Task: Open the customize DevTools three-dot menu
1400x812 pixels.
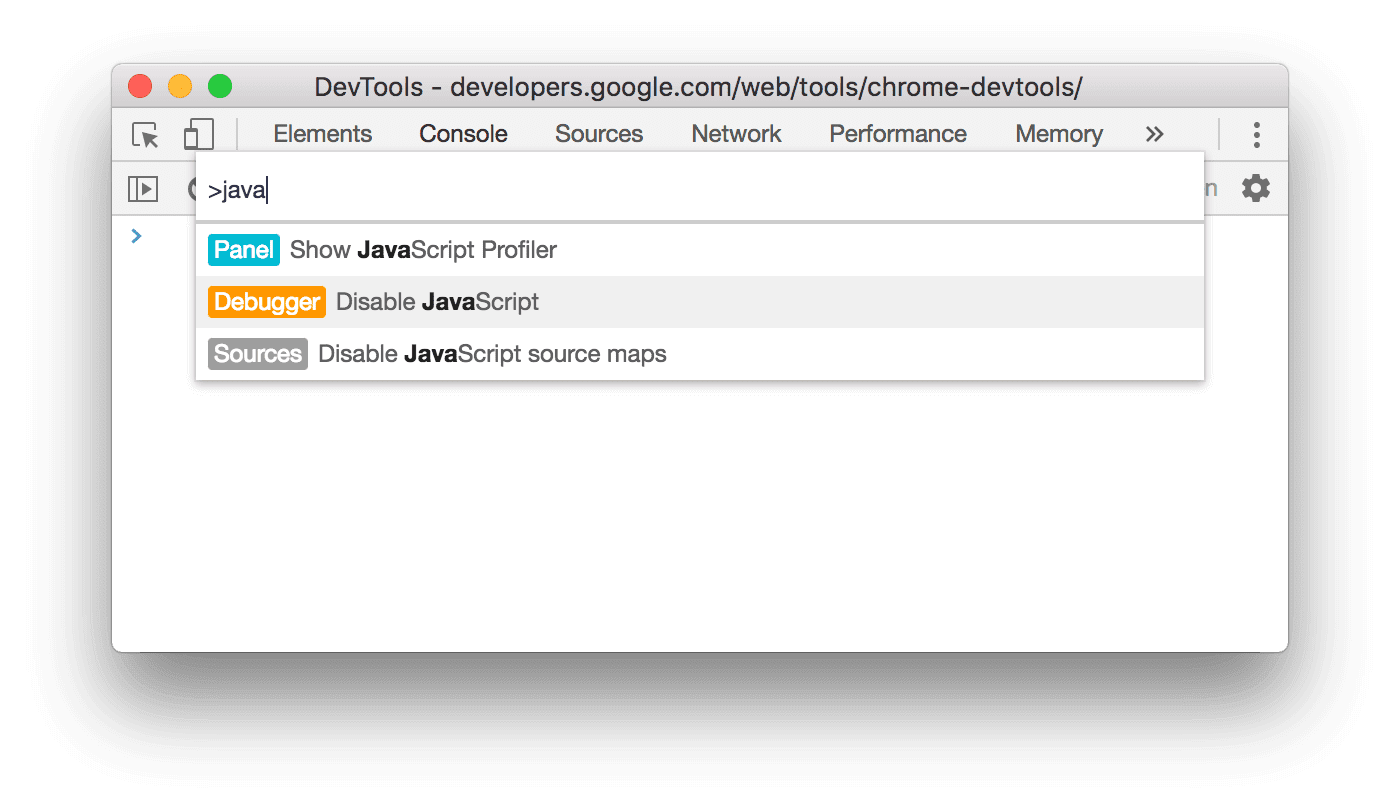Action: 1256,133
